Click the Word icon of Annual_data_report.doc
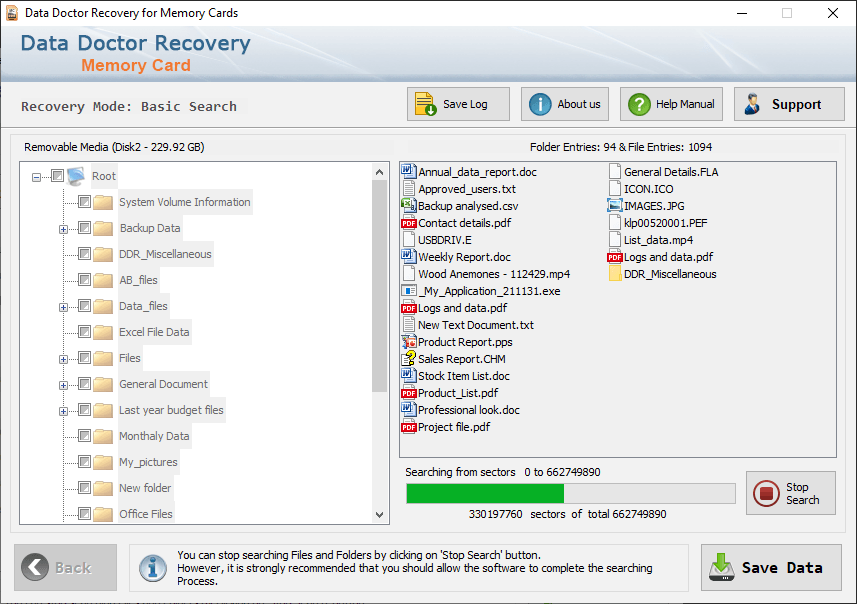 408,172
